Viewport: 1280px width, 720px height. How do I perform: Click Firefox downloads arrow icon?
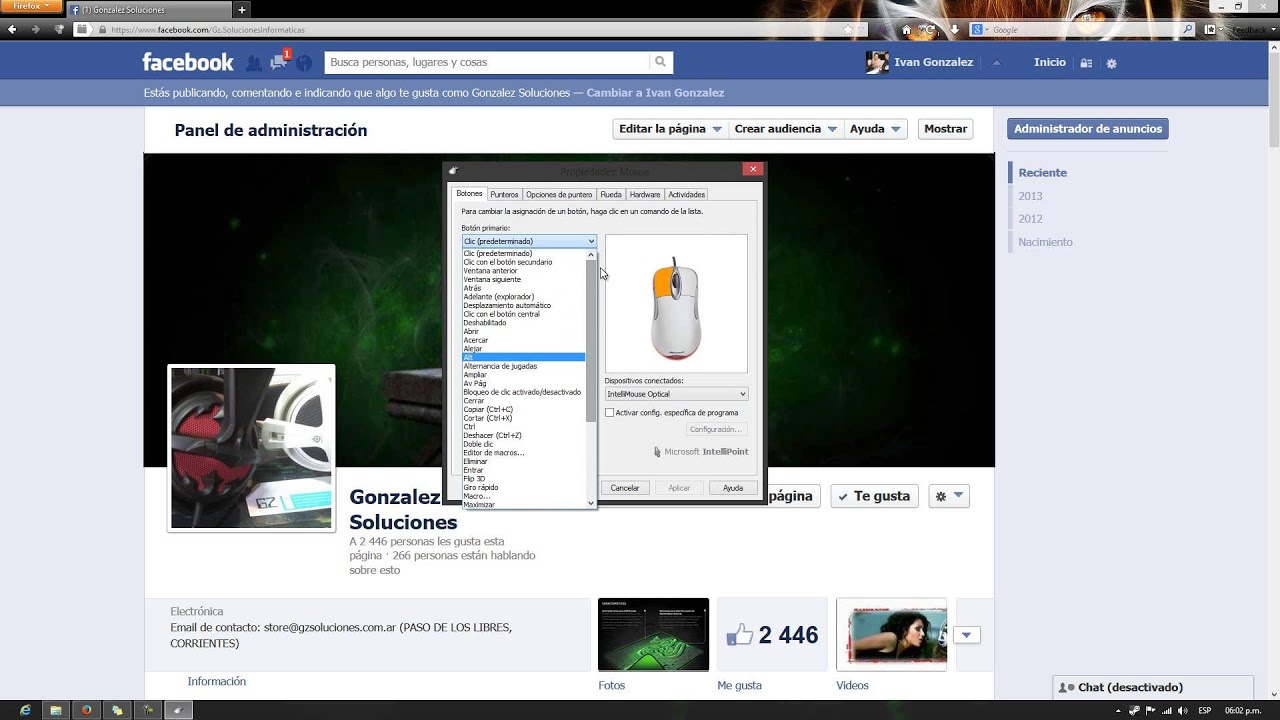[x=955, y=30]
